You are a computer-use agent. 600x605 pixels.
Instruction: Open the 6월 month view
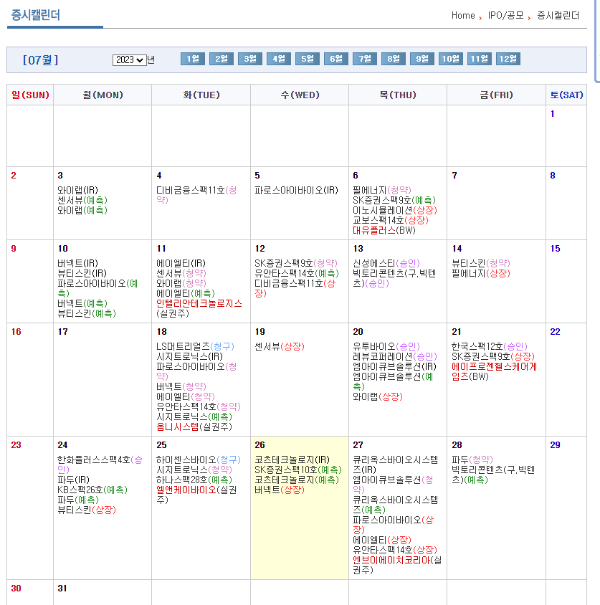coord(336,59)
